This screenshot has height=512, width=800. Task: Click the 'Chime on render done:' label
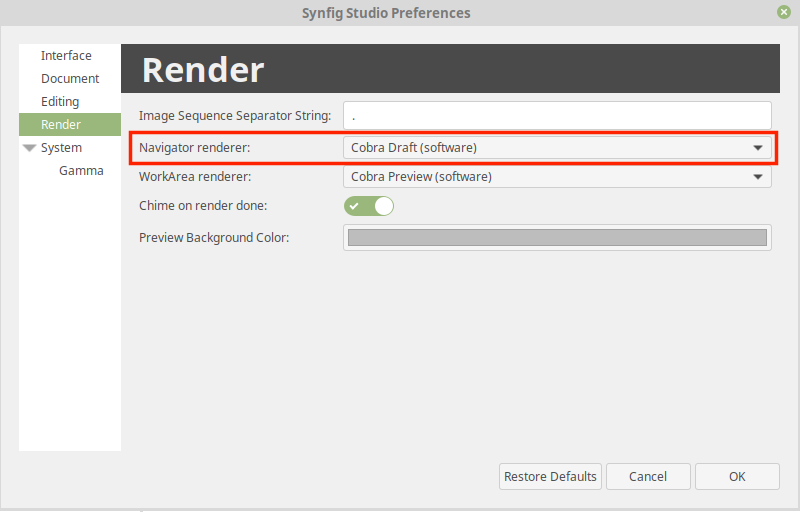pyautogui.click(x=203, y=206)
